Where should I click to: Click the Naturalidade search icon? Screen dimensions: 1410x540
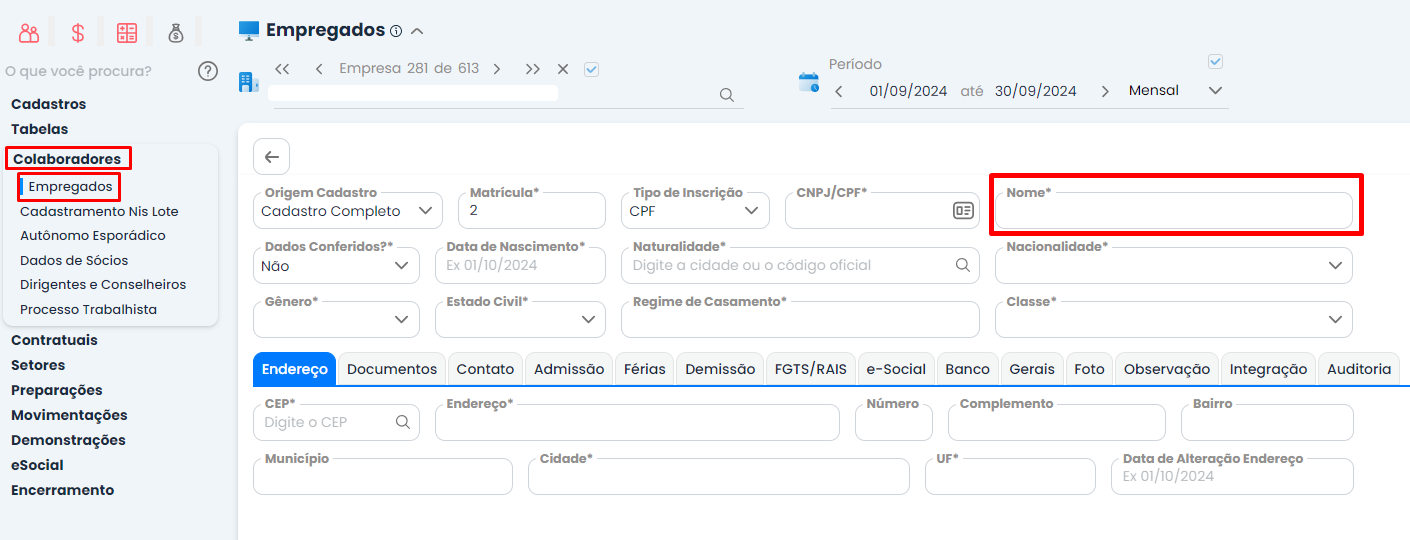click(963, 265)
